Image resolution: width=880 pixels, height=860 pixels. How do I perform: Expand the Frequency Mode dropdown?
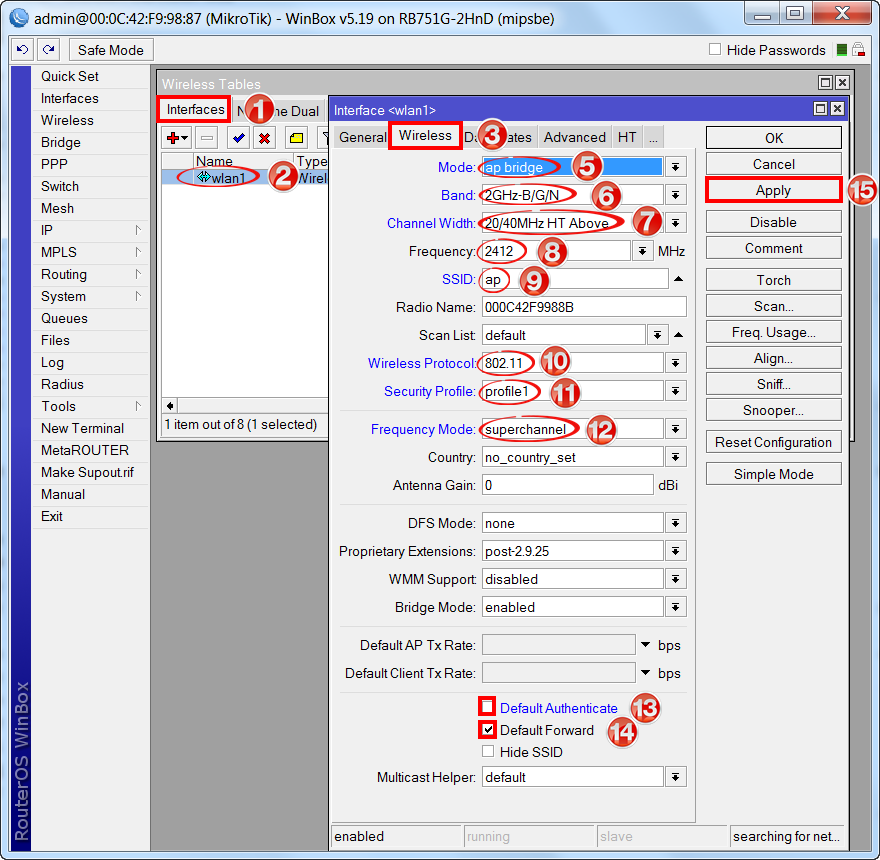tap(676, 429)
